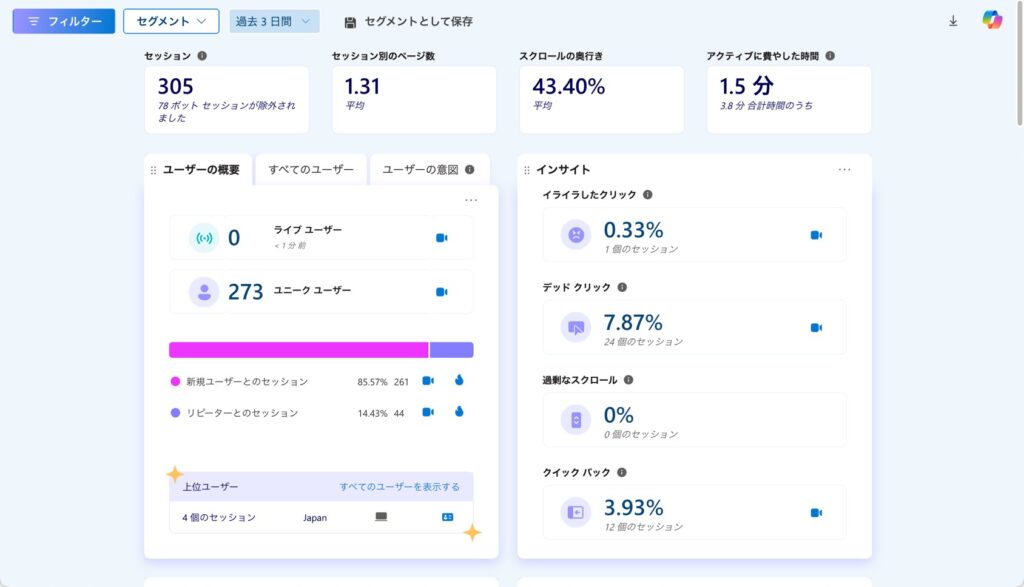This screenshot has height=587, width=1024.
Task: Click info icon next to セッション
Action: (203, 56)
